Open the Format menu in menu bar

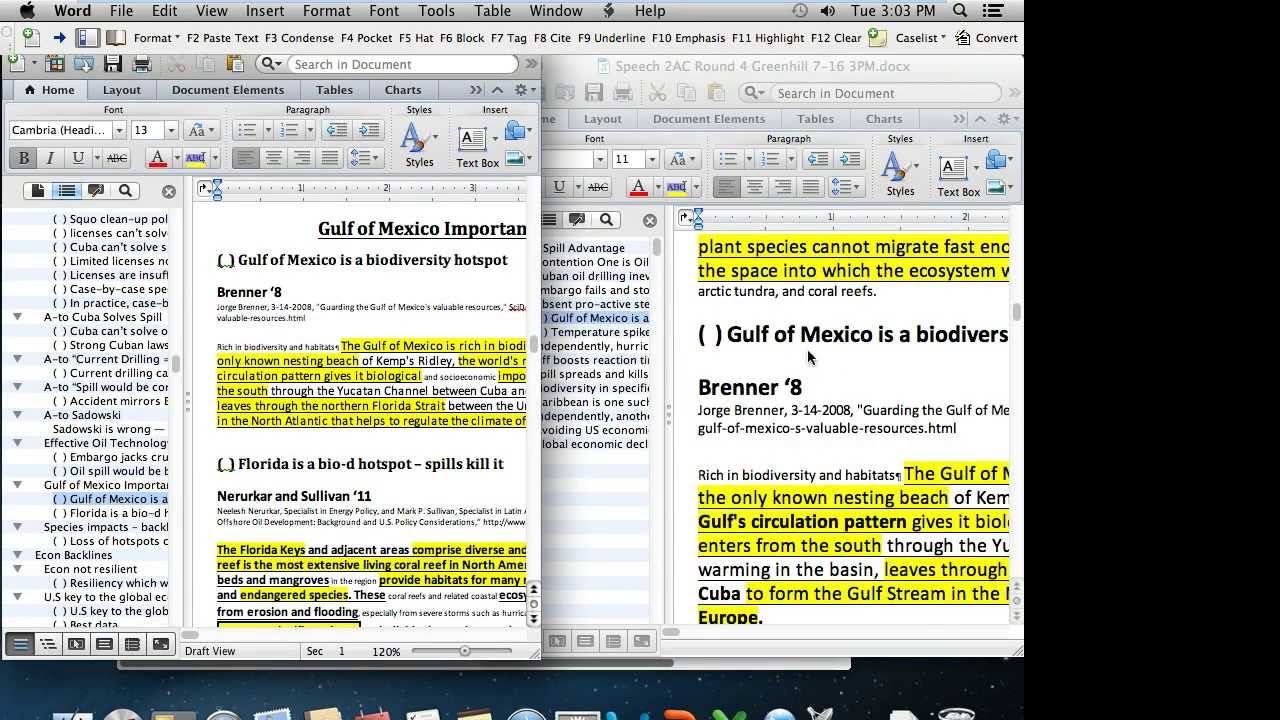pos(327,11)
